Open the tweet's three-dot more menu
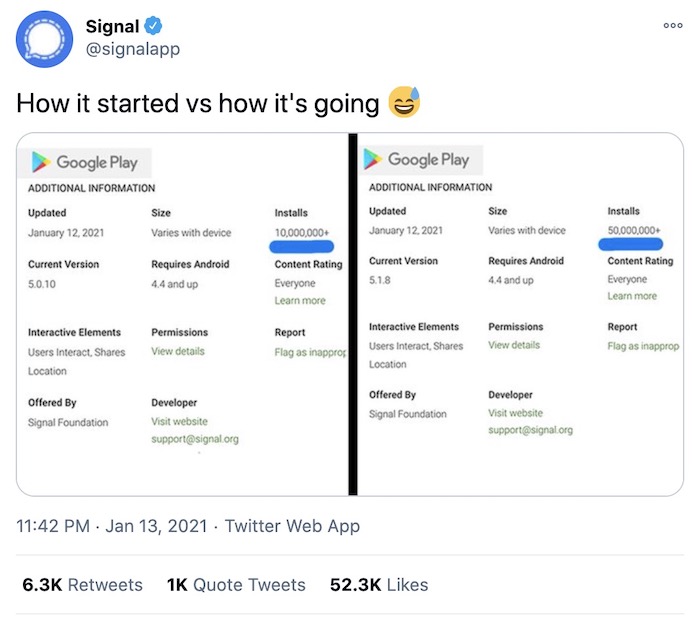 pyautogui.click(x=673, y=25)
